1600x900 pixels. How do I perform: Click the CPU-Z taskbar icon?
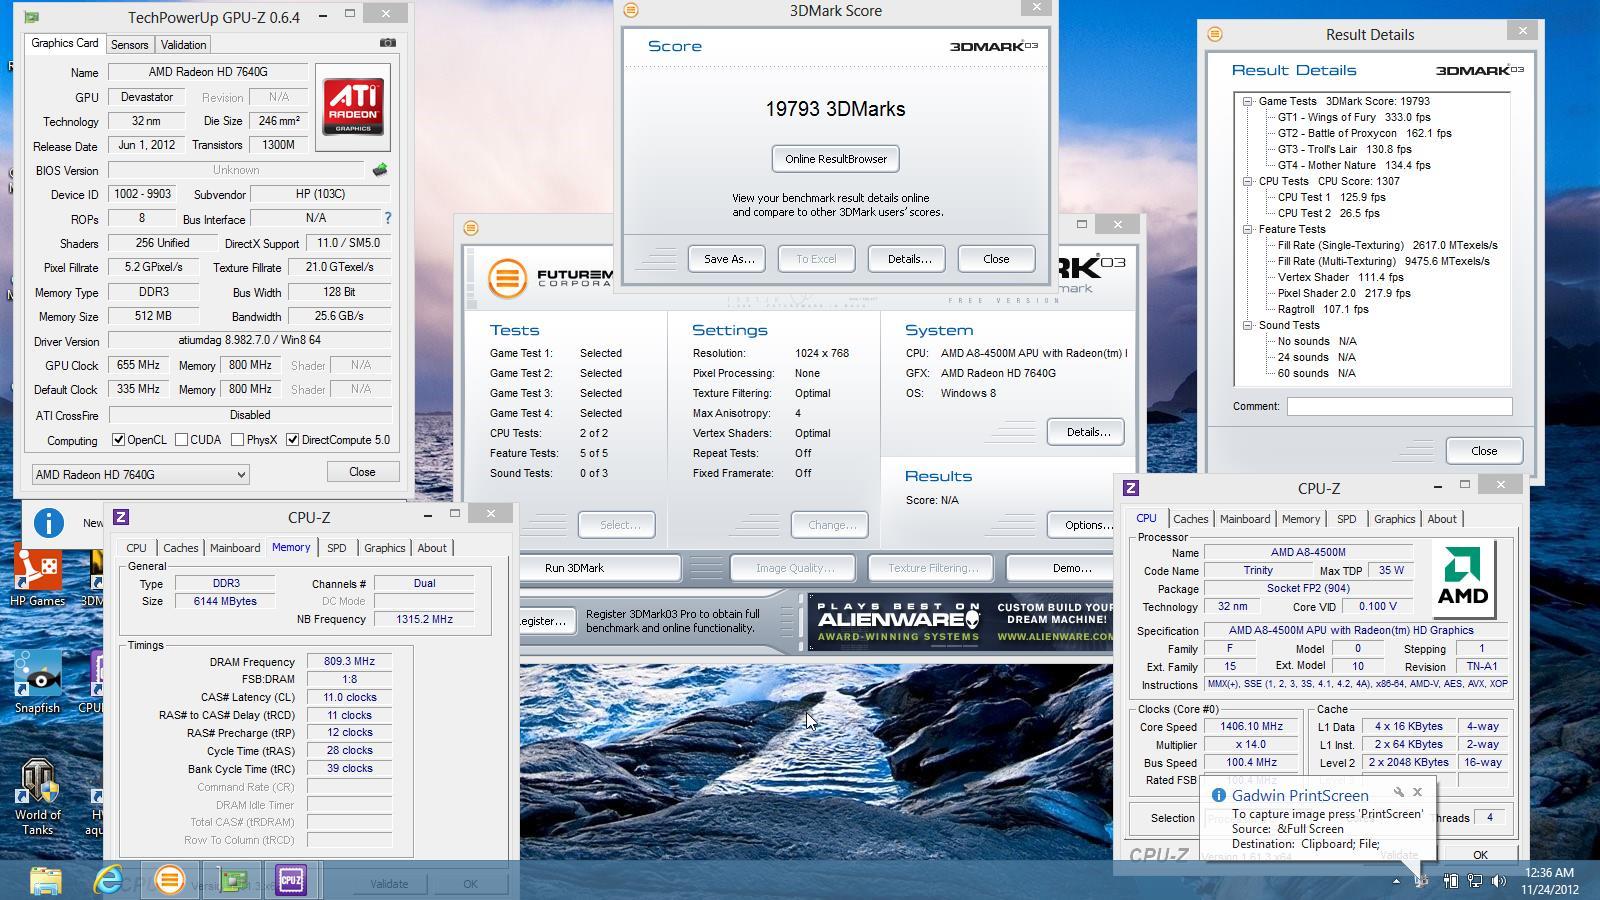pyautogui.click(x=291, y=880)
